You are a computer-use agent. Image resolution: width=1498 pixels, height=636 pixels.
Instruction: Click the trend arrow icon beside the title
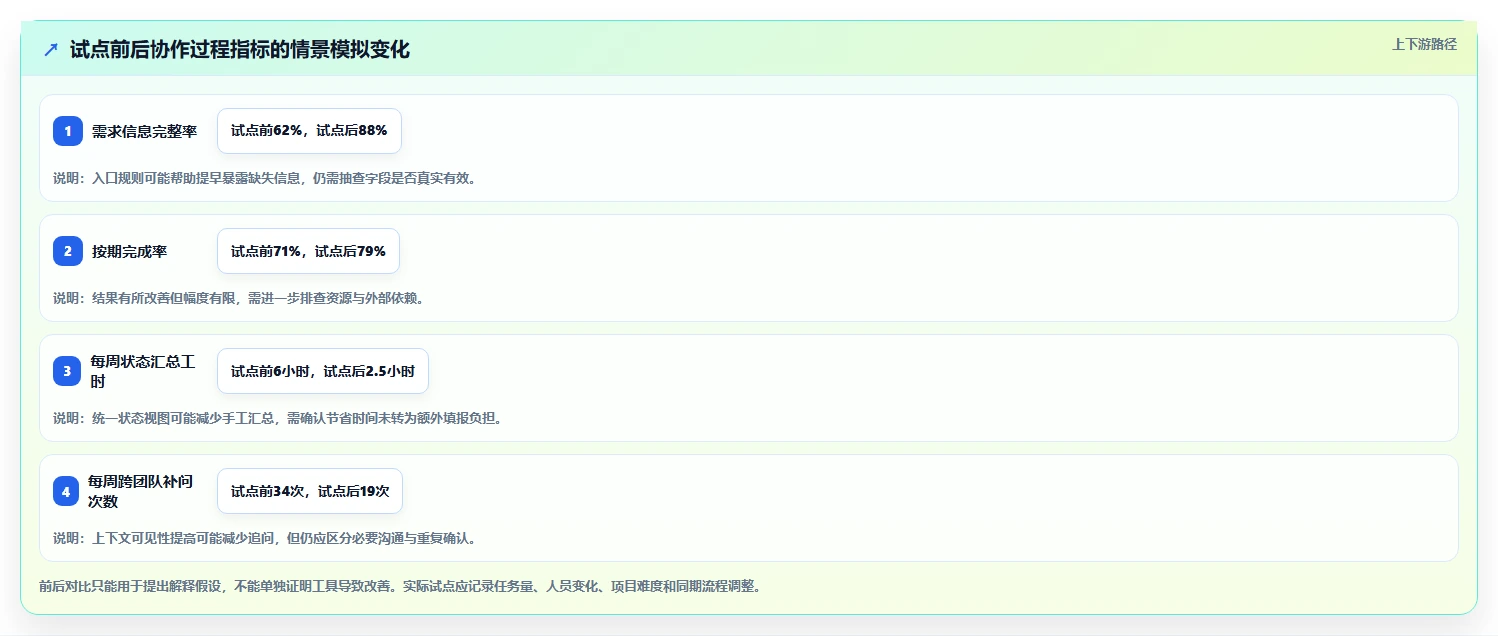51,50
